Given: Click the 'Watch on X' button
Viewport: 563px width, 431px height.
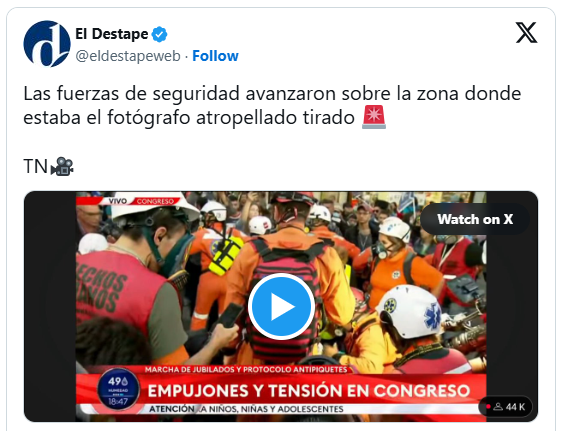Looking at the screenshot, I should tap(475, 219).
